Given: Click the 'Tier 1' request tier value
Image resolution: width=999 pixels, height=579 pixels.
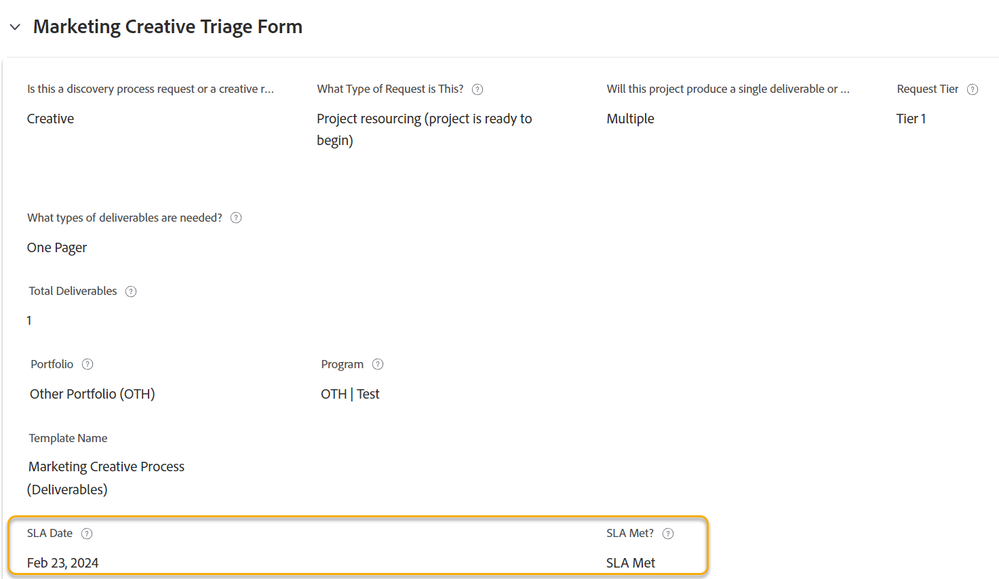Looking at the screenshot, I should tap(910, 118).
